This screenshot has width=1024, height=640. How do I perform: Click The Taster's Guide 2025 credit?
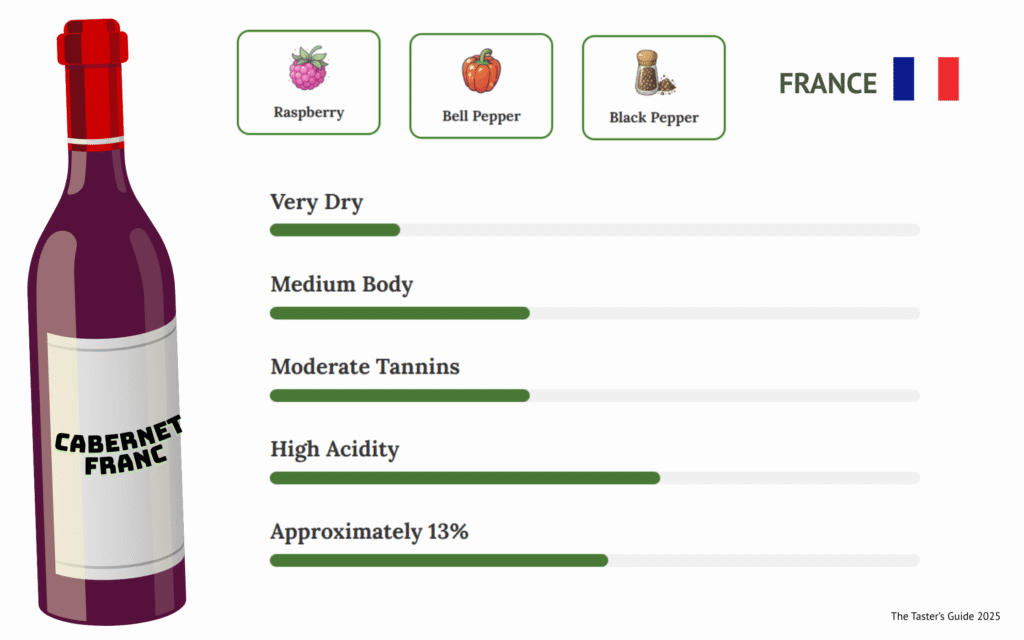point(945,616)
